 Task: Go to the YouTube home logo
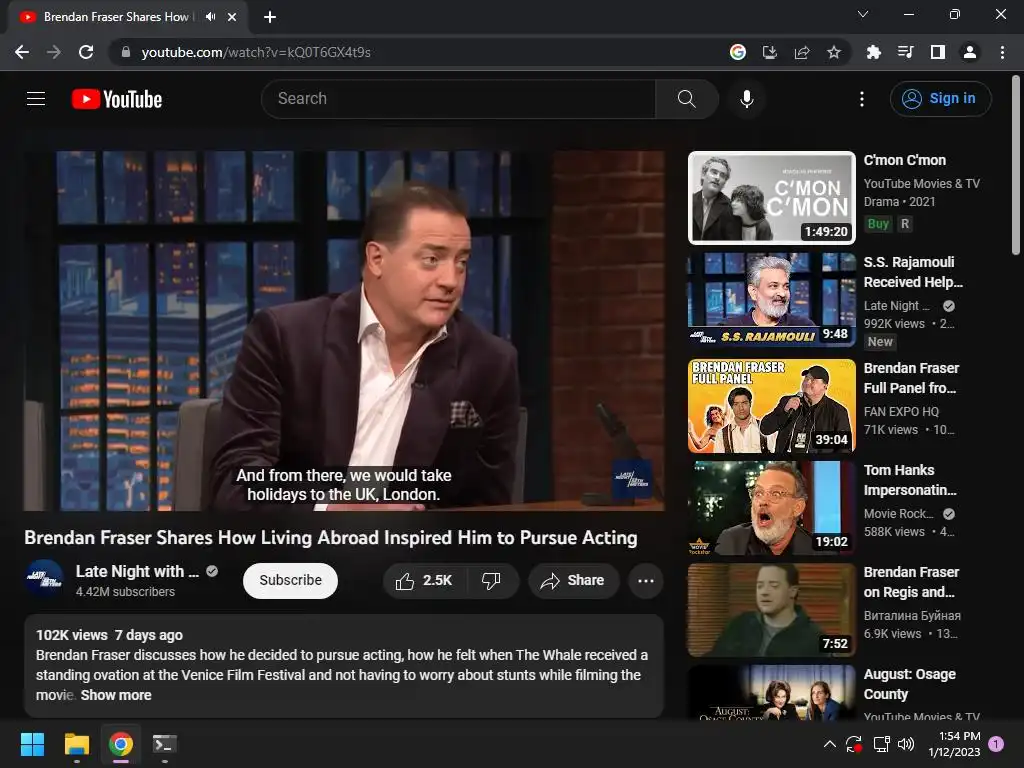click(117, 99)
